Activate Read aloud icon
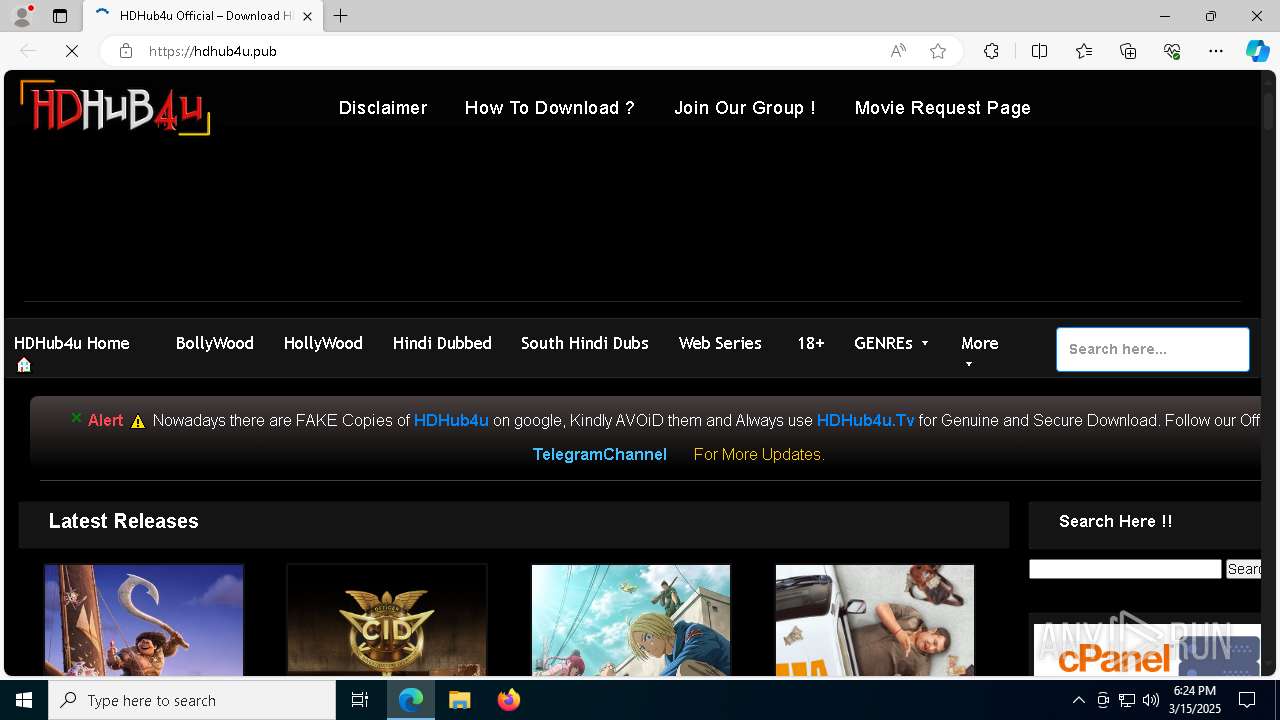The height and width of the screenshot is (720, 1280). [x=898, y=51]
